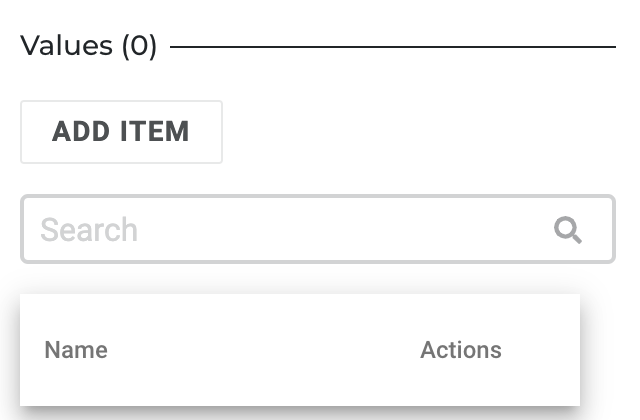The width and height of the screenshot is (640, 420).
Task: Click the ADD ITEM button
Action: click(121, 132)
